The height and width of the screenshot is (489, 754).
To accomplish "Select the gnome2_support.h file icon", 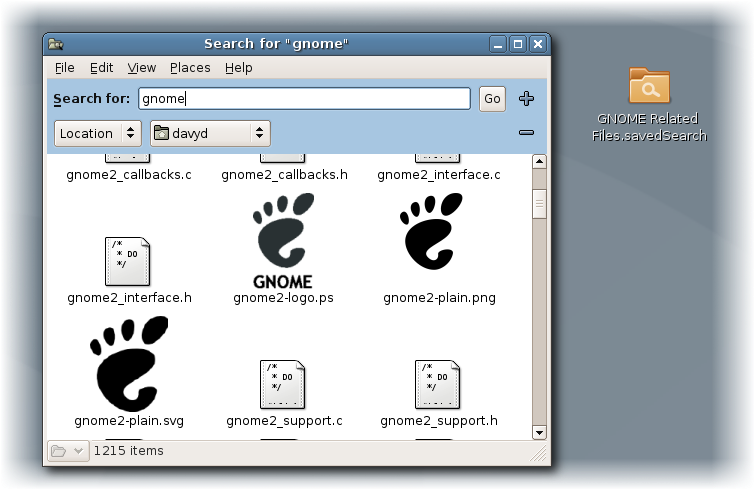I will point(438,385).
